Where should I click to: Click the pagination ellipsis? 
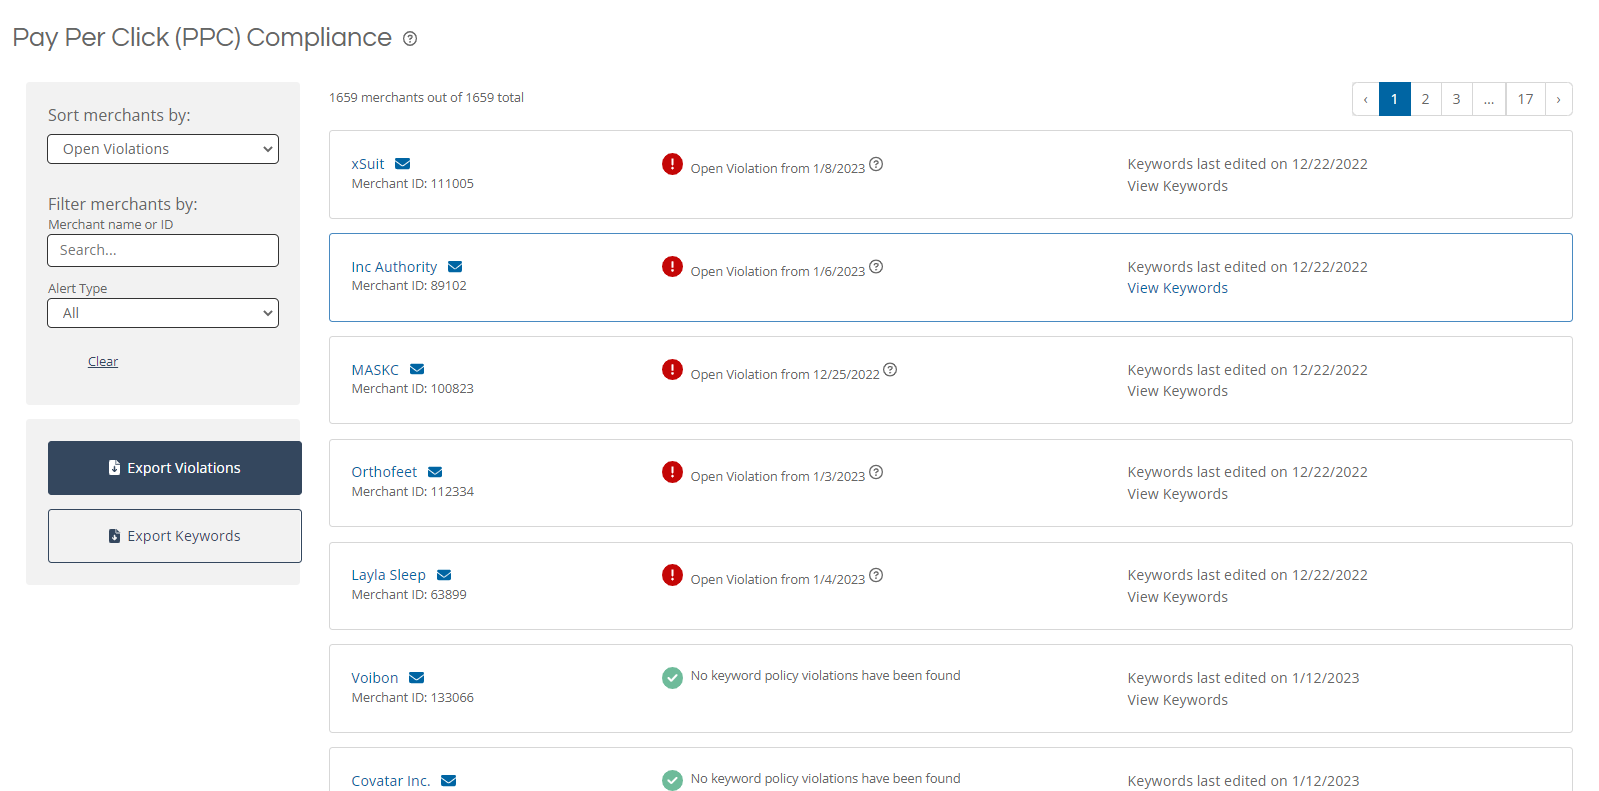1489,99
